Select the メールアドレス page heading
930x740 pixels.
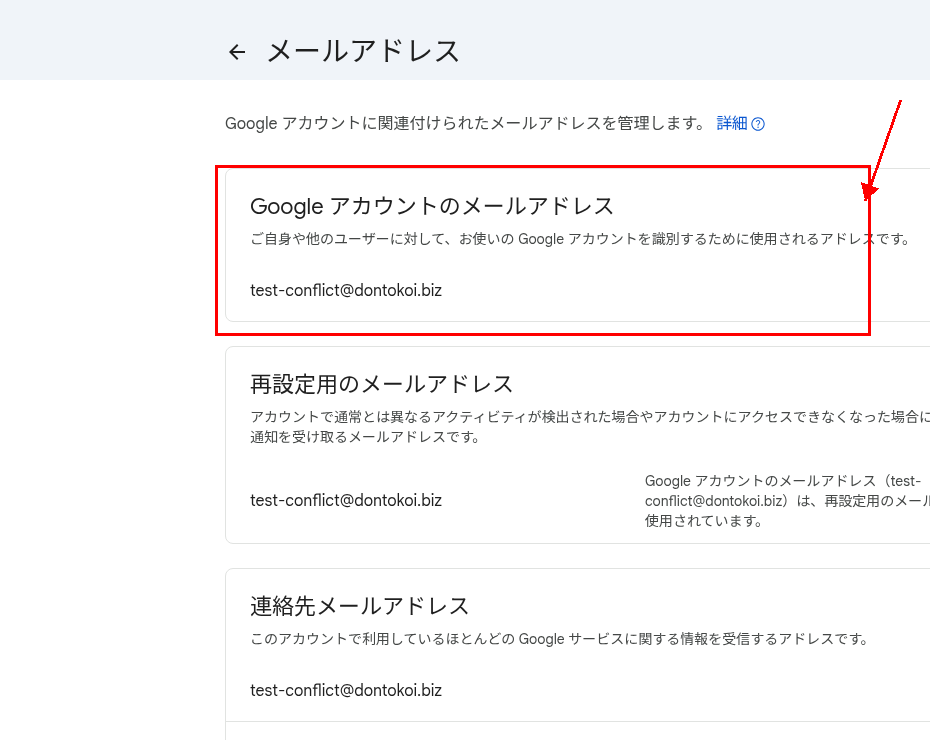pyautogui.click(x=364, y=51)
